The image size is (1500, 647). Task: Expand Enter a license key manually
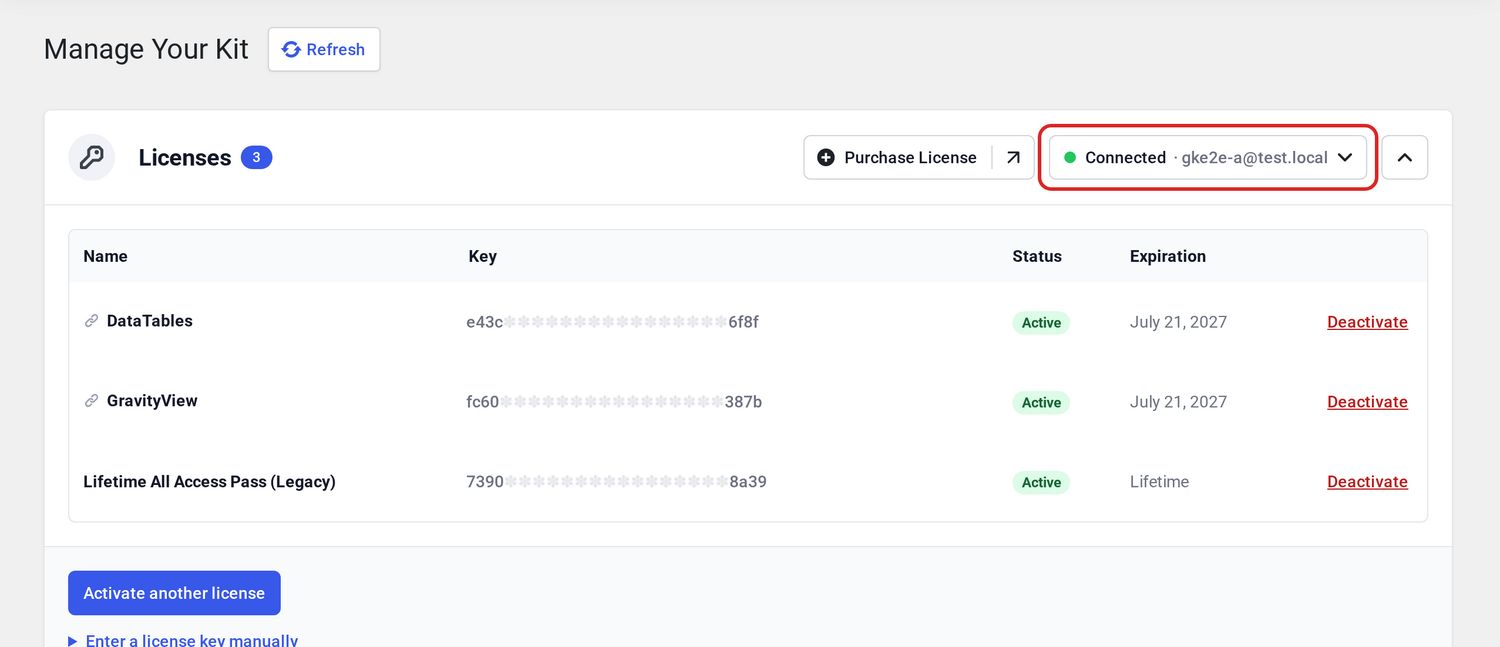tap(183, 640)
